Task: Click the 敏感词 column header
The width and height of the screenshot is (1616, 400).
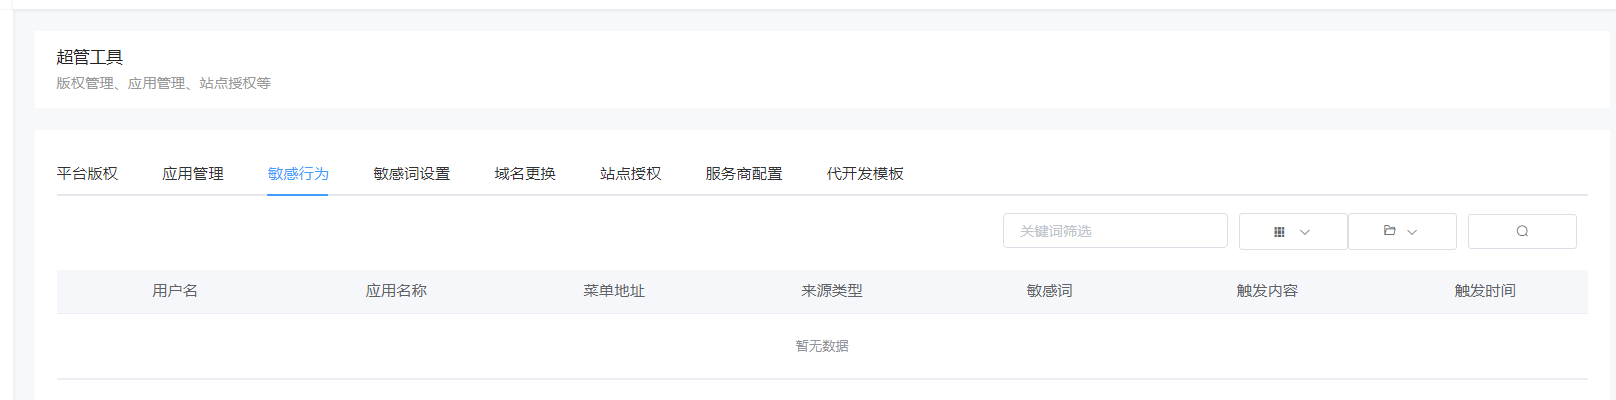Action: [1049, 291]
